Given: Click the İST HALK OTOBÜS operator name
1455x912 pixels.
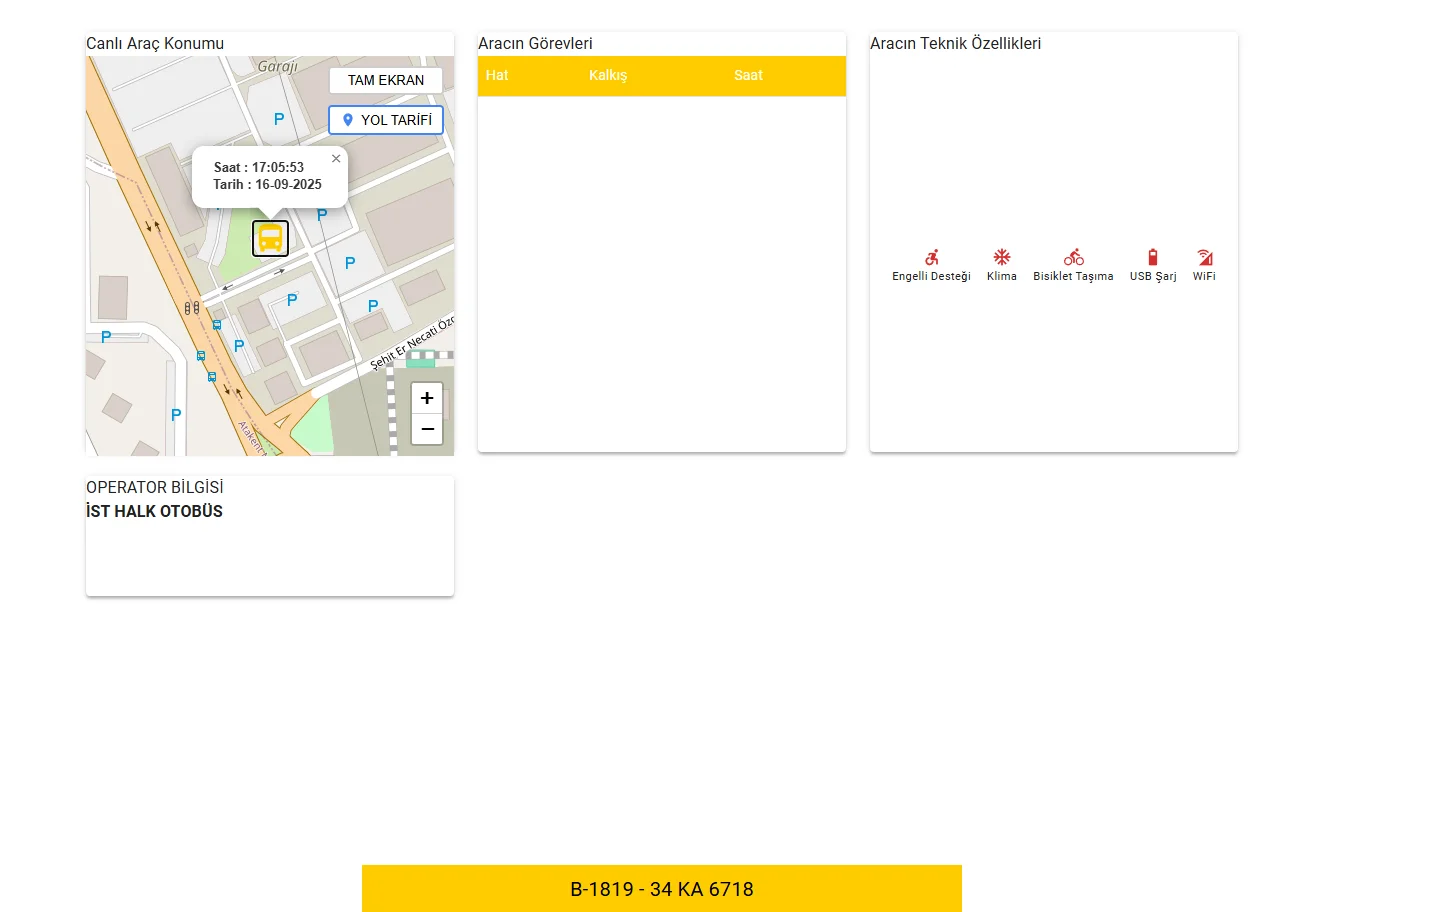Looking at the screenshot, I should coord(154,511).
